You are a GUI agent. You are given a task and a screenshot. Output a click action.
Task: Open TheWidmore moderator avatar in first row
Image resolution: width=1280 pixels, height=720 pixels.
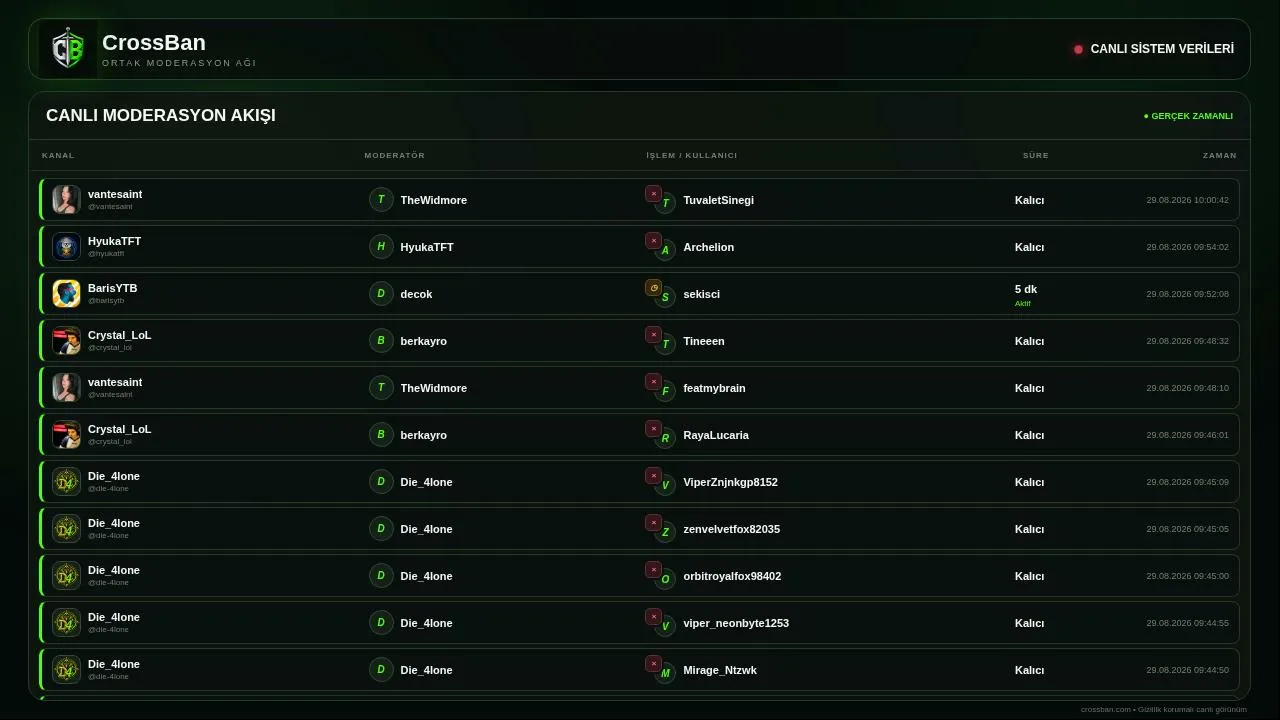381,199
